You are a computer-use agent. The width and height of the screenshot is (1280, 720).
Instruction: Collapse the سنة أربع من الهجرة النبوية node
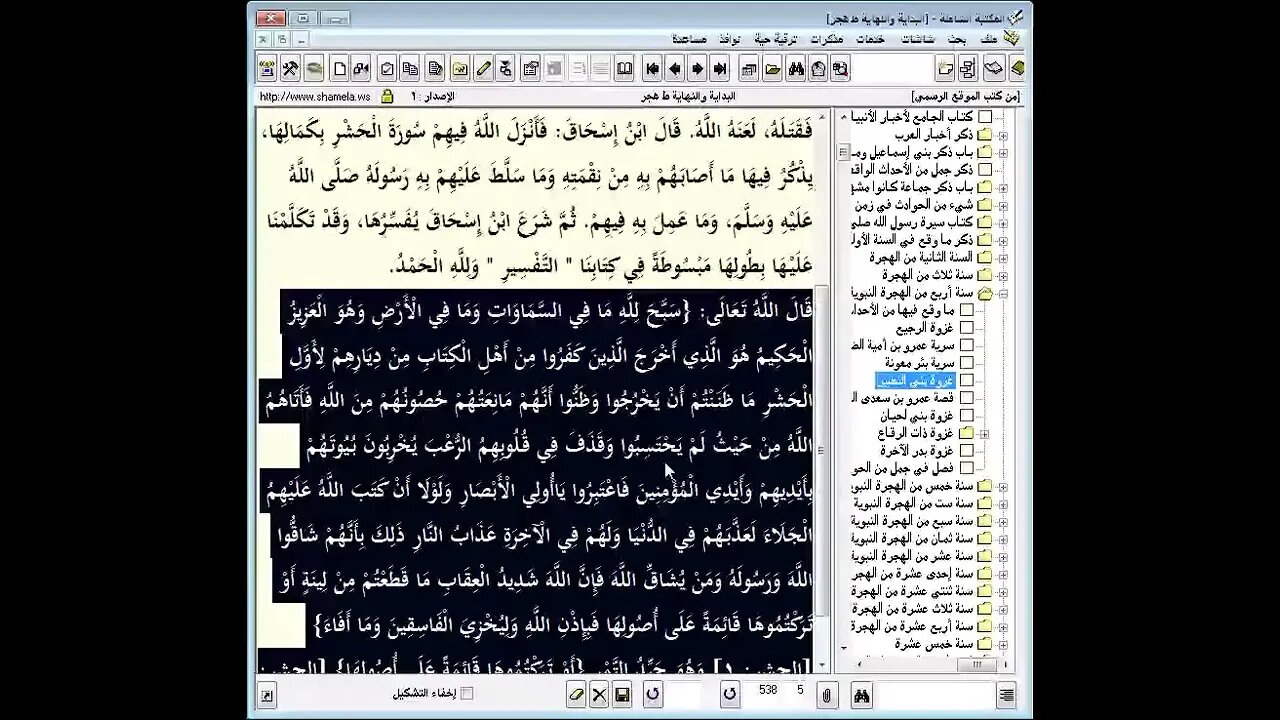(x=1003, y=293)
